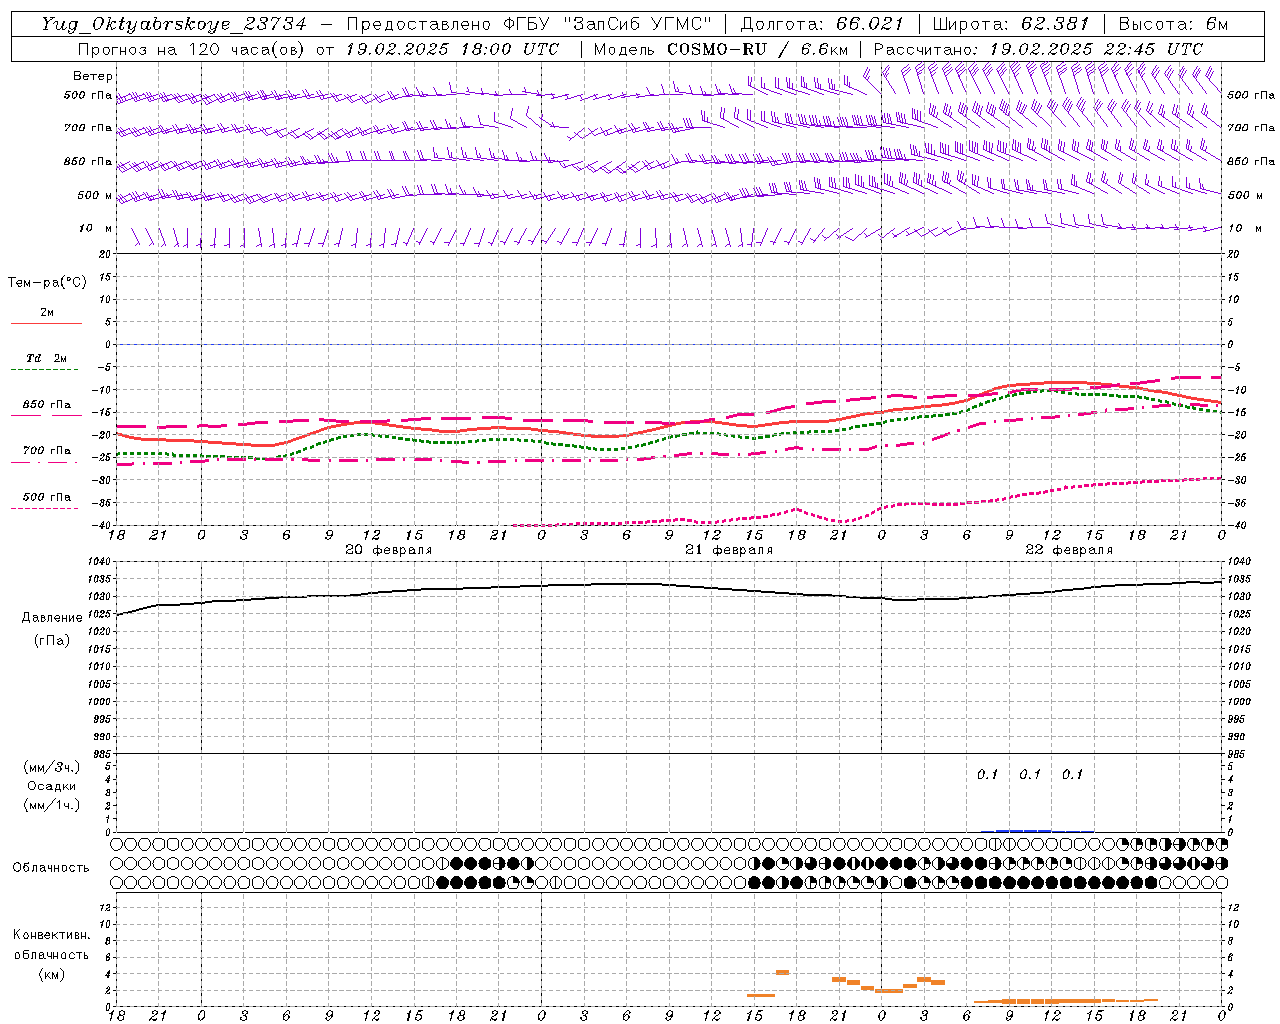The height and width of the screenshot is (1024, 1280).
Task: Click the Долгота: 66.021 value
Action: [x=822, y=24]
